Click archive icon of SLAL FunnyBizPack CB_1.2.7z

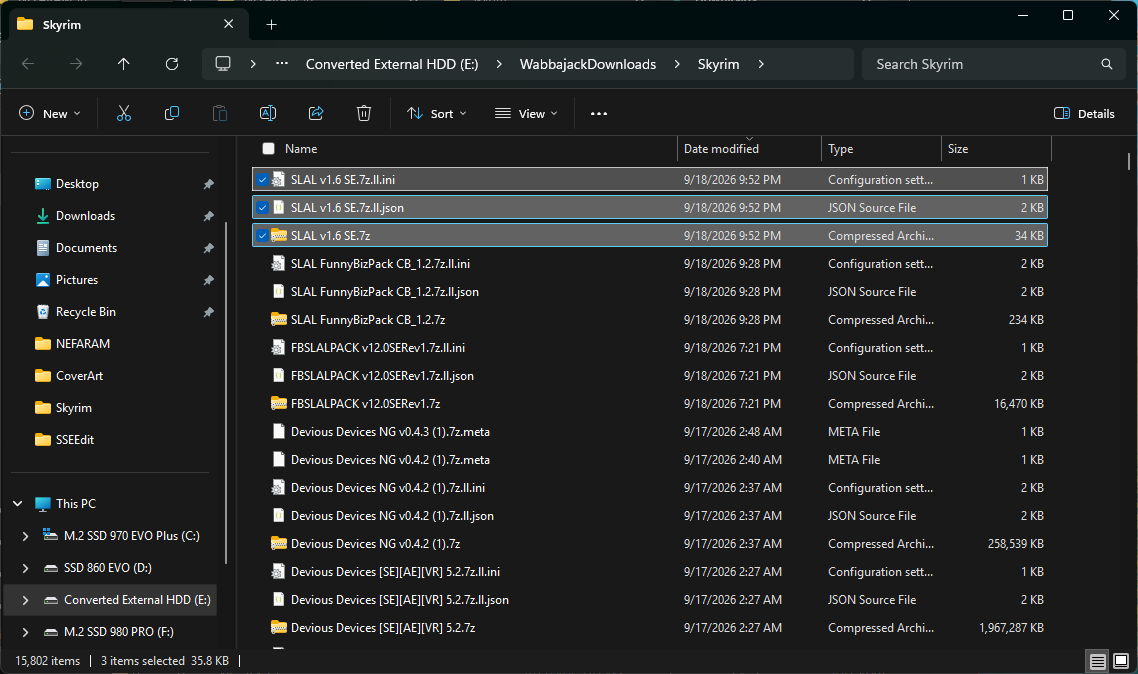[x=279, y=319]
